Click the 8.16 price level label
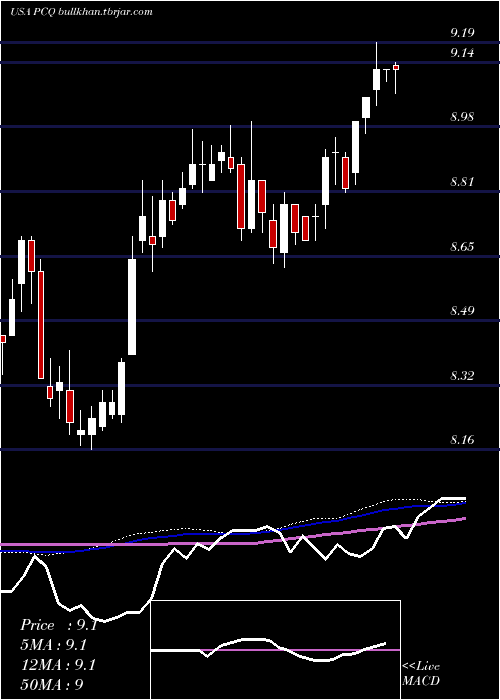Viewport: 500px width, 700px height. click(462, 440)
